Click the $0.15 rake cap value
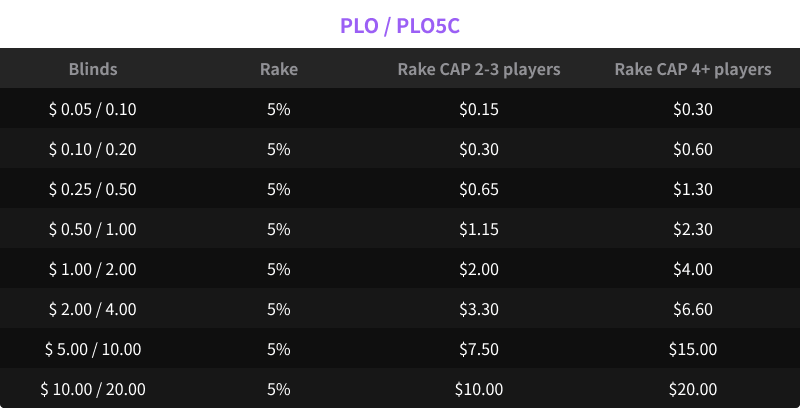Viewport: 800px width, 408px height. pos(478,109)
